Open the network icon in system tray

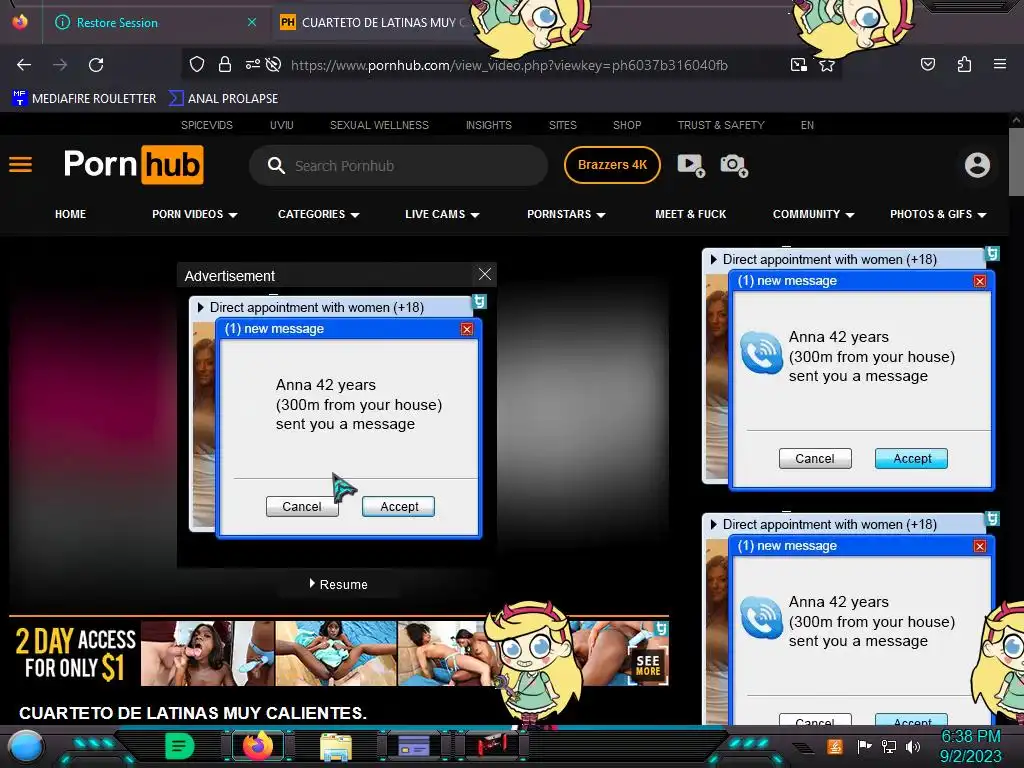coord(889,746)
